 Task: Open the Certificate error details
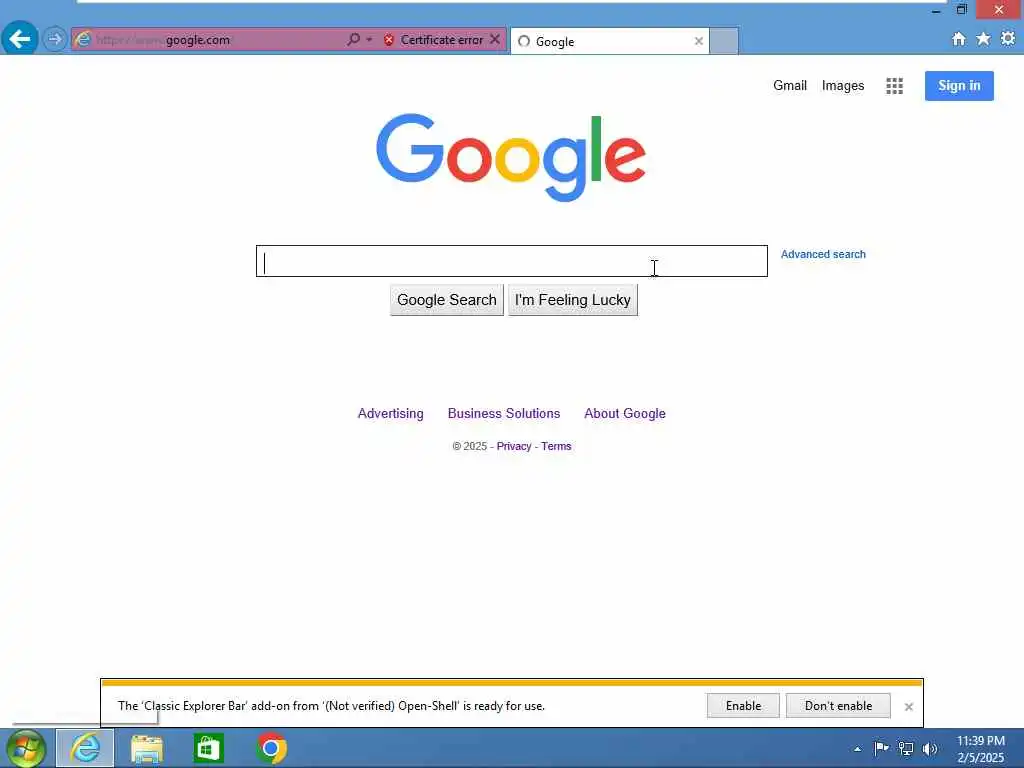(441, 40)
